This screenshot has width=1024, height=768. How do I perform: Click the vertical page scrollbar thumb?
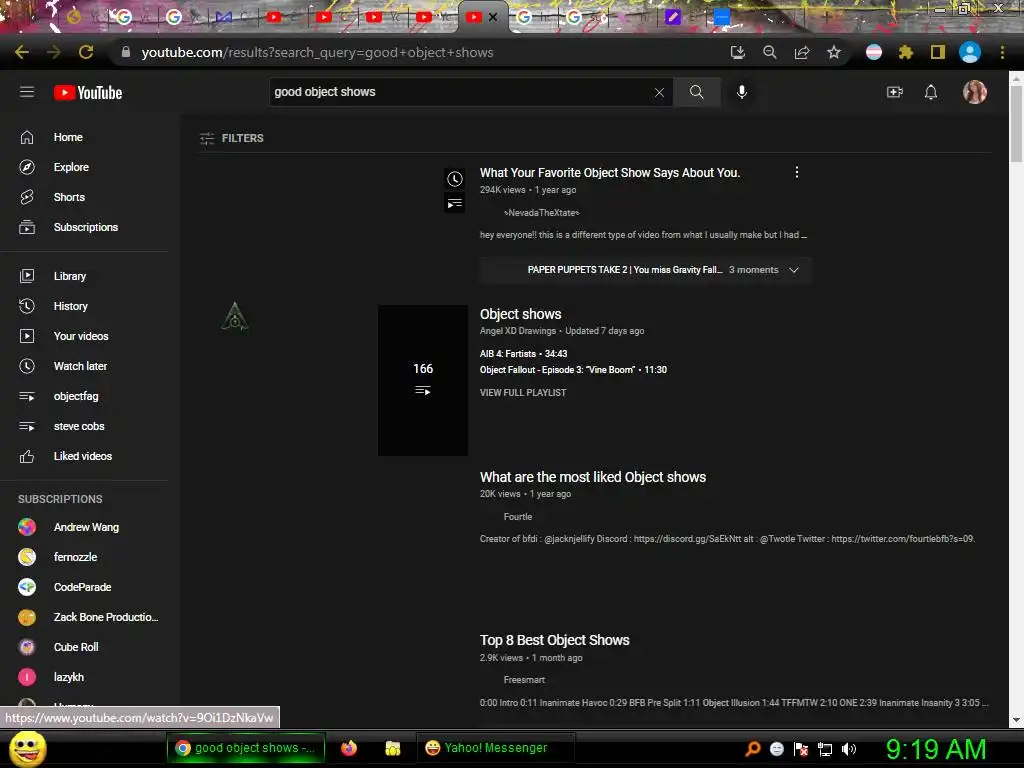tap(1016, 124)
